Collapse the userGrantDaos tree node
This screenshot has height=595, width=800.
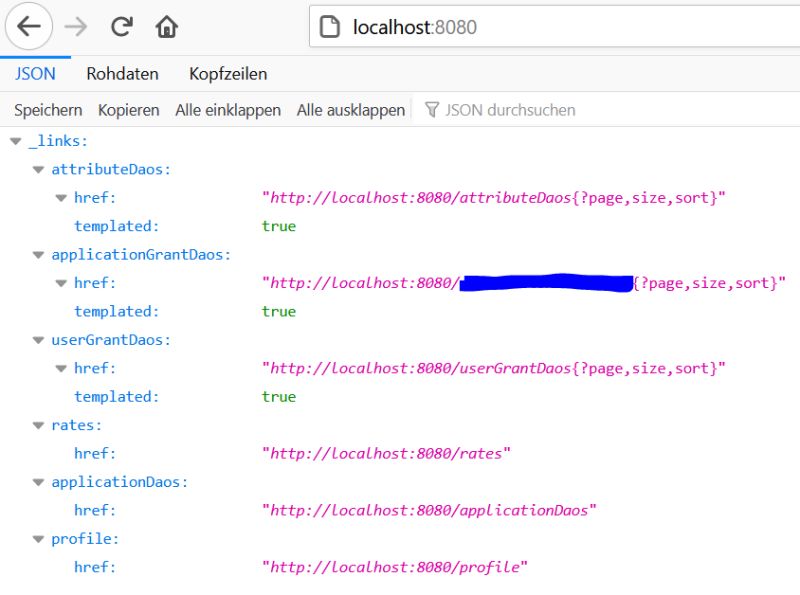(37, 339)
